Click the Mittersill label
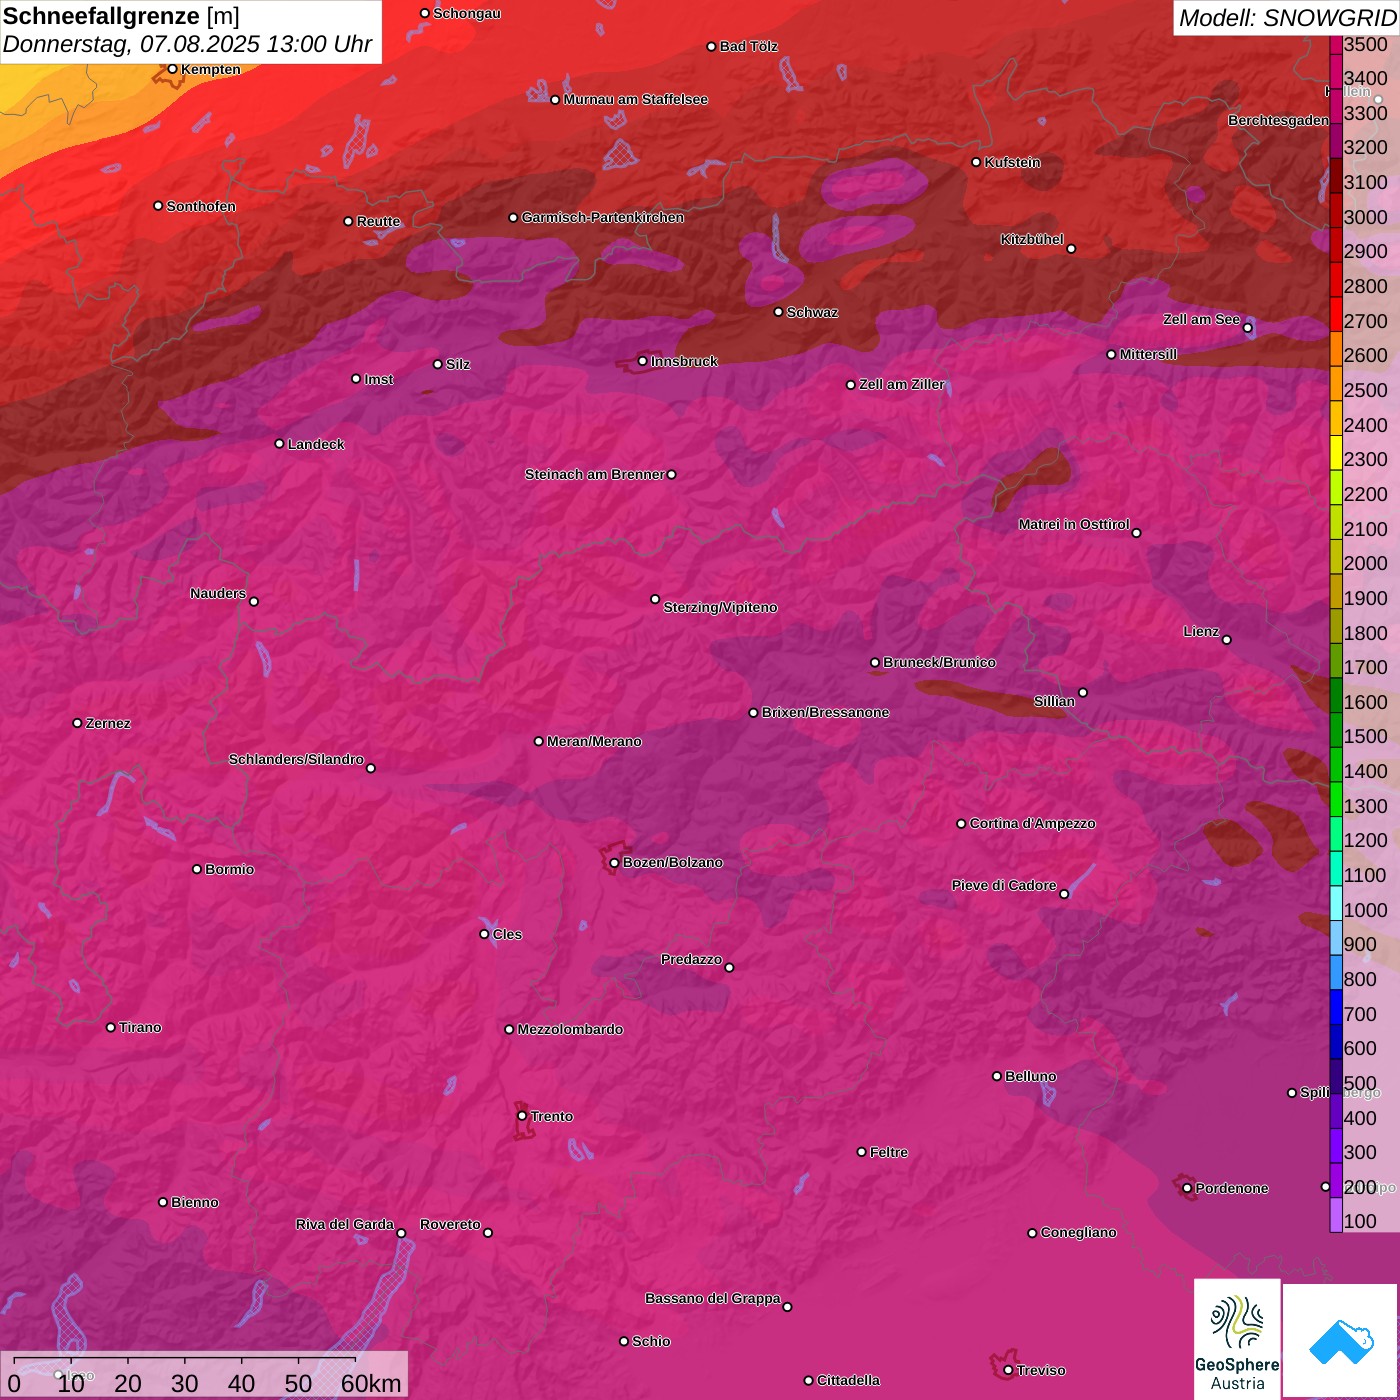The height and width of the screenshot is (1400, 1400). 1148,354
